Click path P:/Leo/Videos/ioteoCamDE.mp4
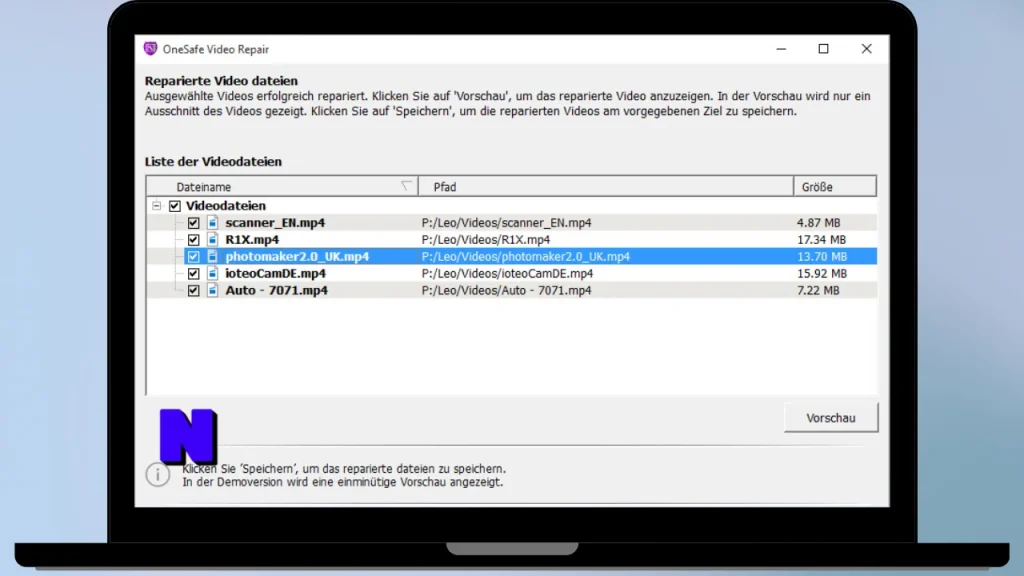This screenshot has height=576, width=1024. (507, 274)
